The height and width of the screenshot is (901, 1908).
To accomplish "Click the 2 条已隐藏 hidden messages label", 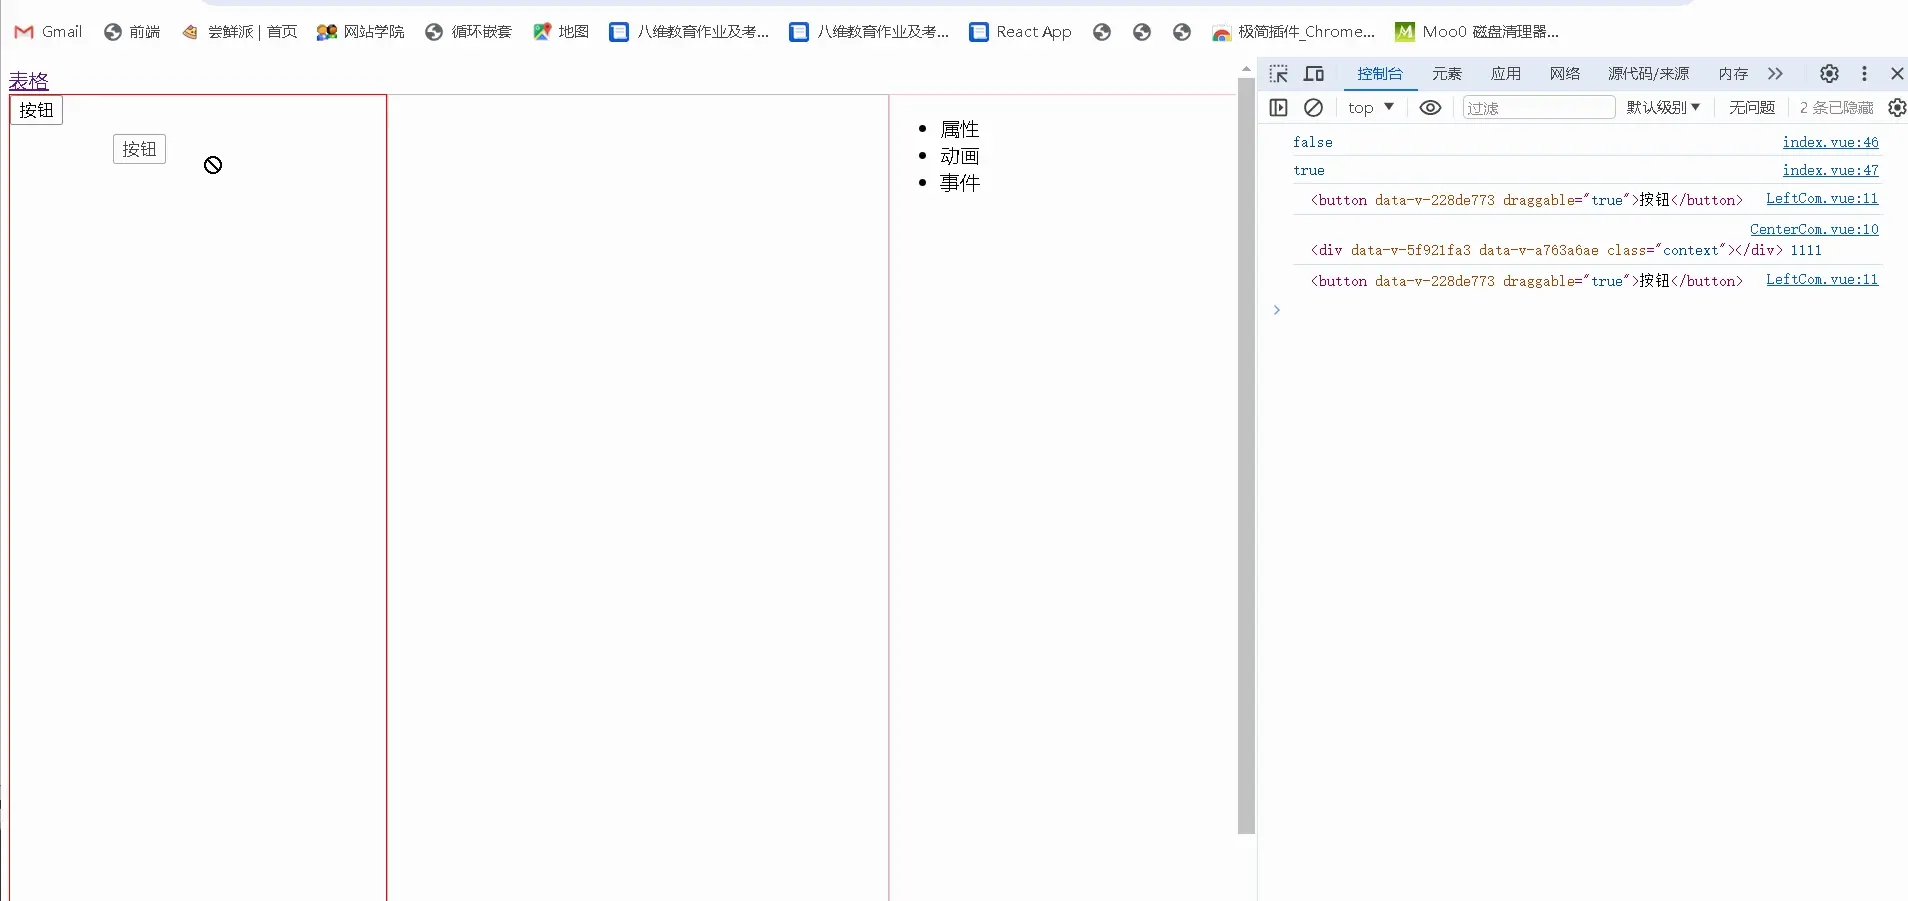I will [x=1836, y=108].
